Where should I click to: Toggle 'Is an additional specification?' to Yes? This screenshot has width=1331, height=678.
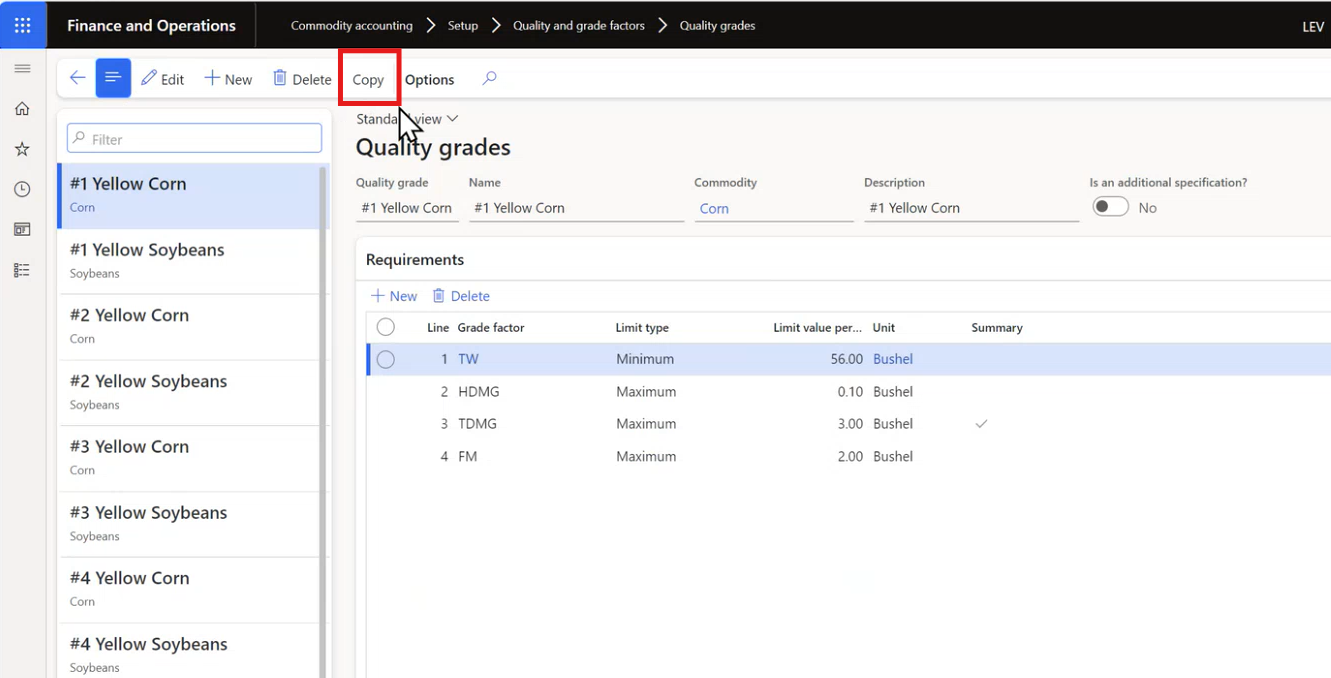[x=1110, y=207]
